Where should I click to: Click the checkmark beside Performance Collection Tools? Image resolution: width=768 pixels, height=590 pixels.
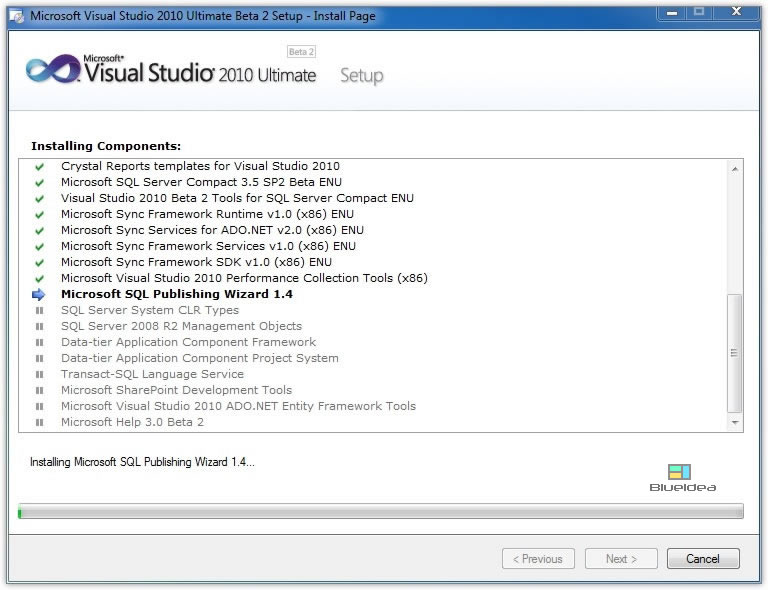(x=39, y=279)
